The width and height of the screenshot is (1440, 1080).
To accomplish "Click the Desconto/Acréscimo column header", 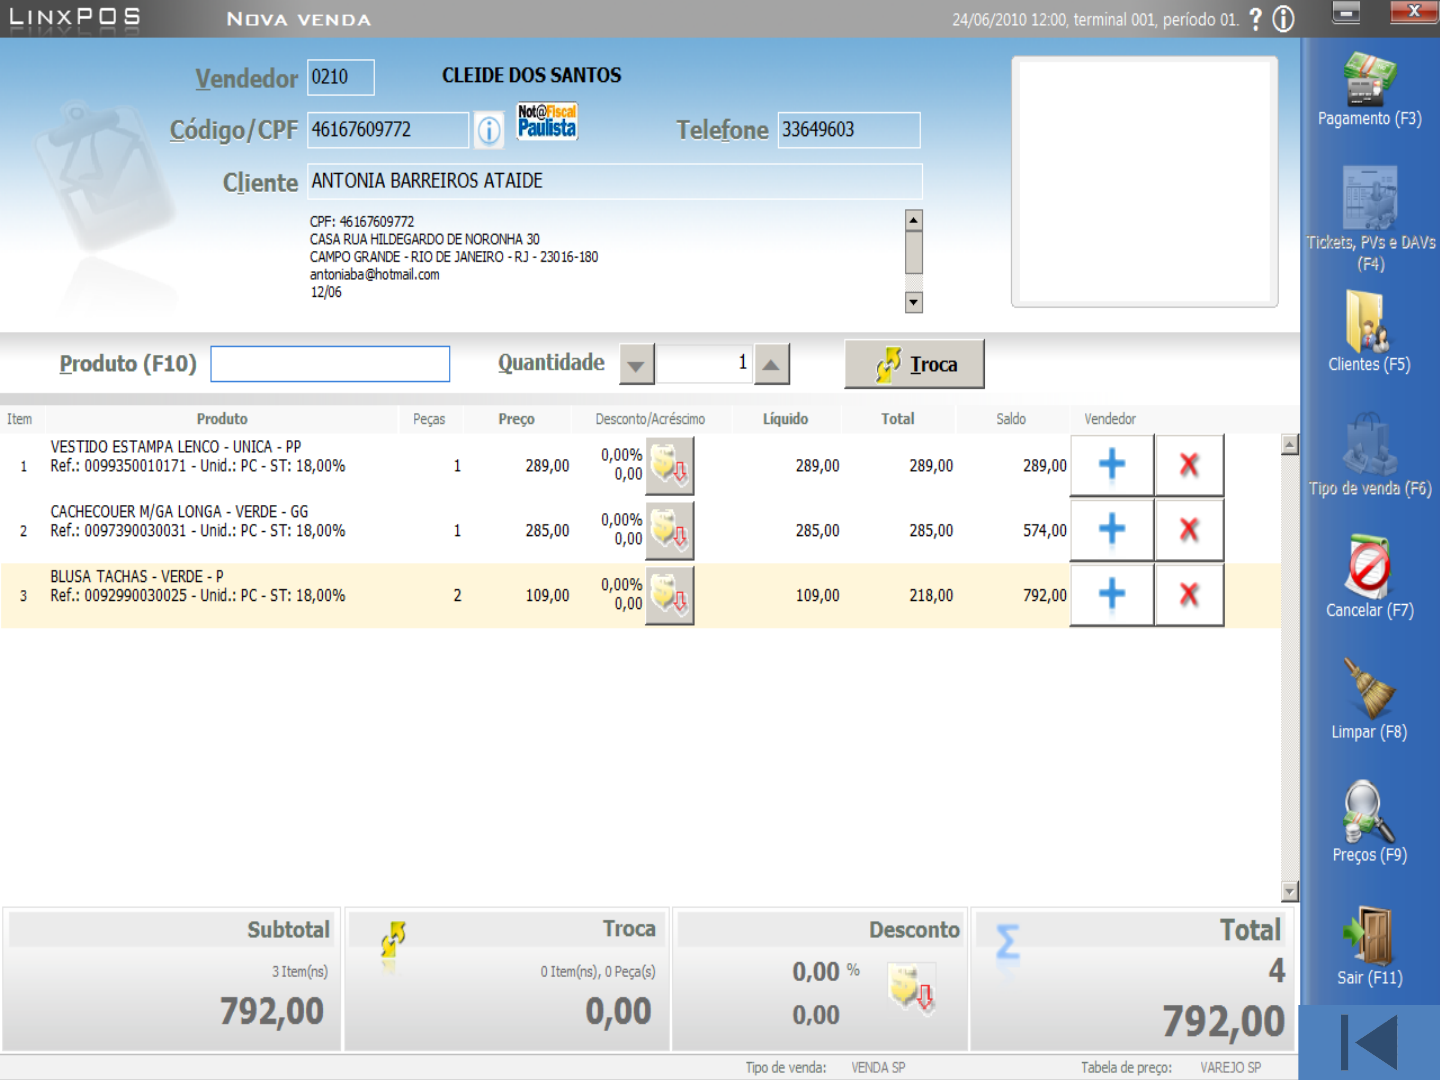I will tap(650, 419).
